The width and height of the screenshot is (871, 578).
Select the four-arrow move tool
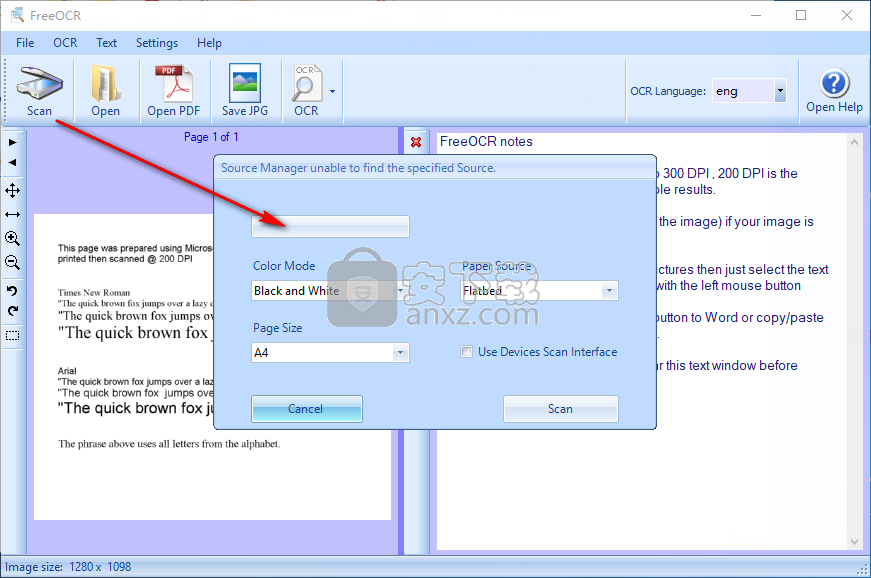pyautogui.click(x=12, y=191)
